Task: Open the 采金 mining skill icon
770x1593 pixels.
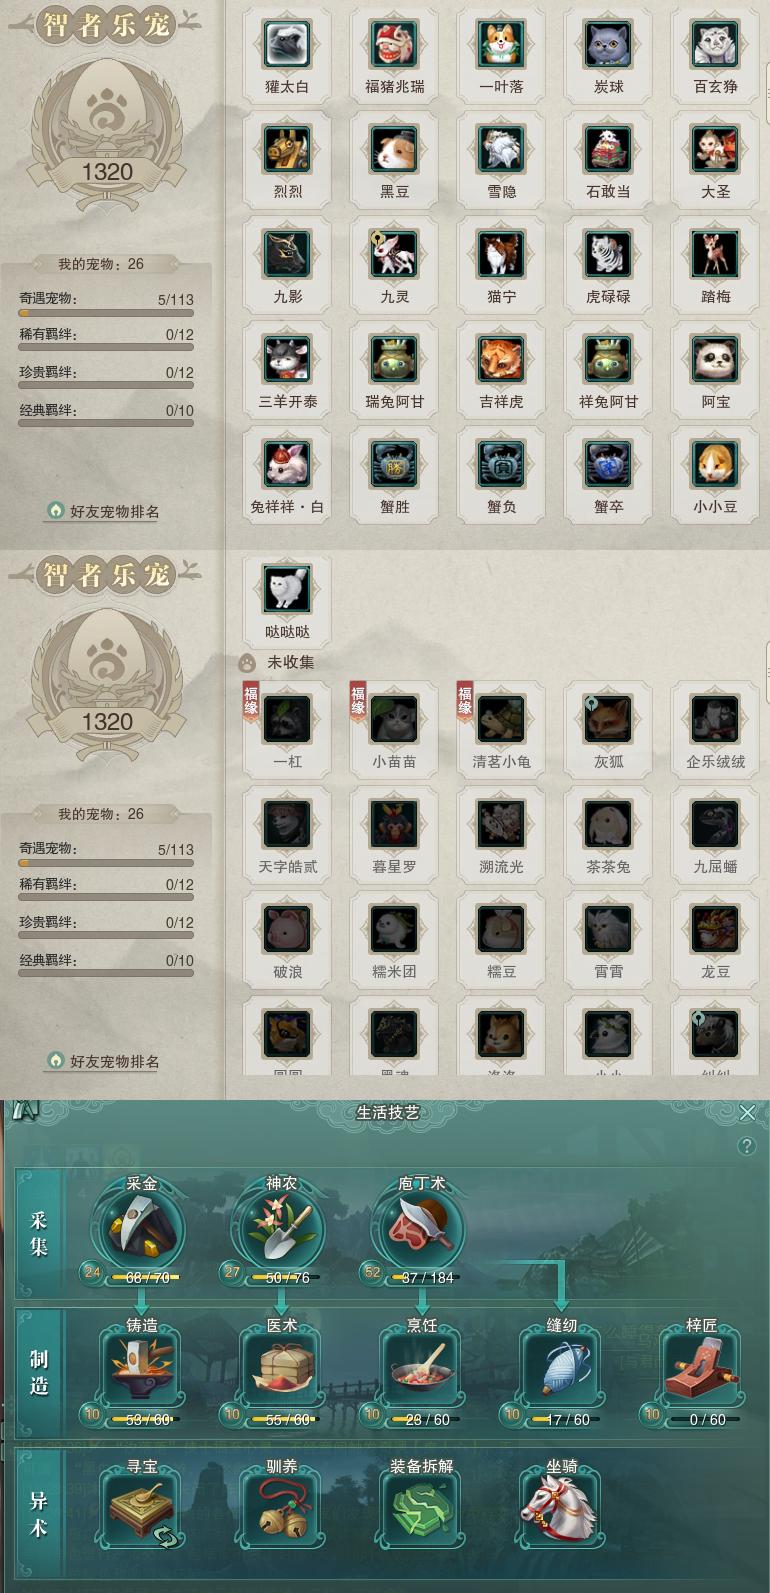Action: 141,1228
